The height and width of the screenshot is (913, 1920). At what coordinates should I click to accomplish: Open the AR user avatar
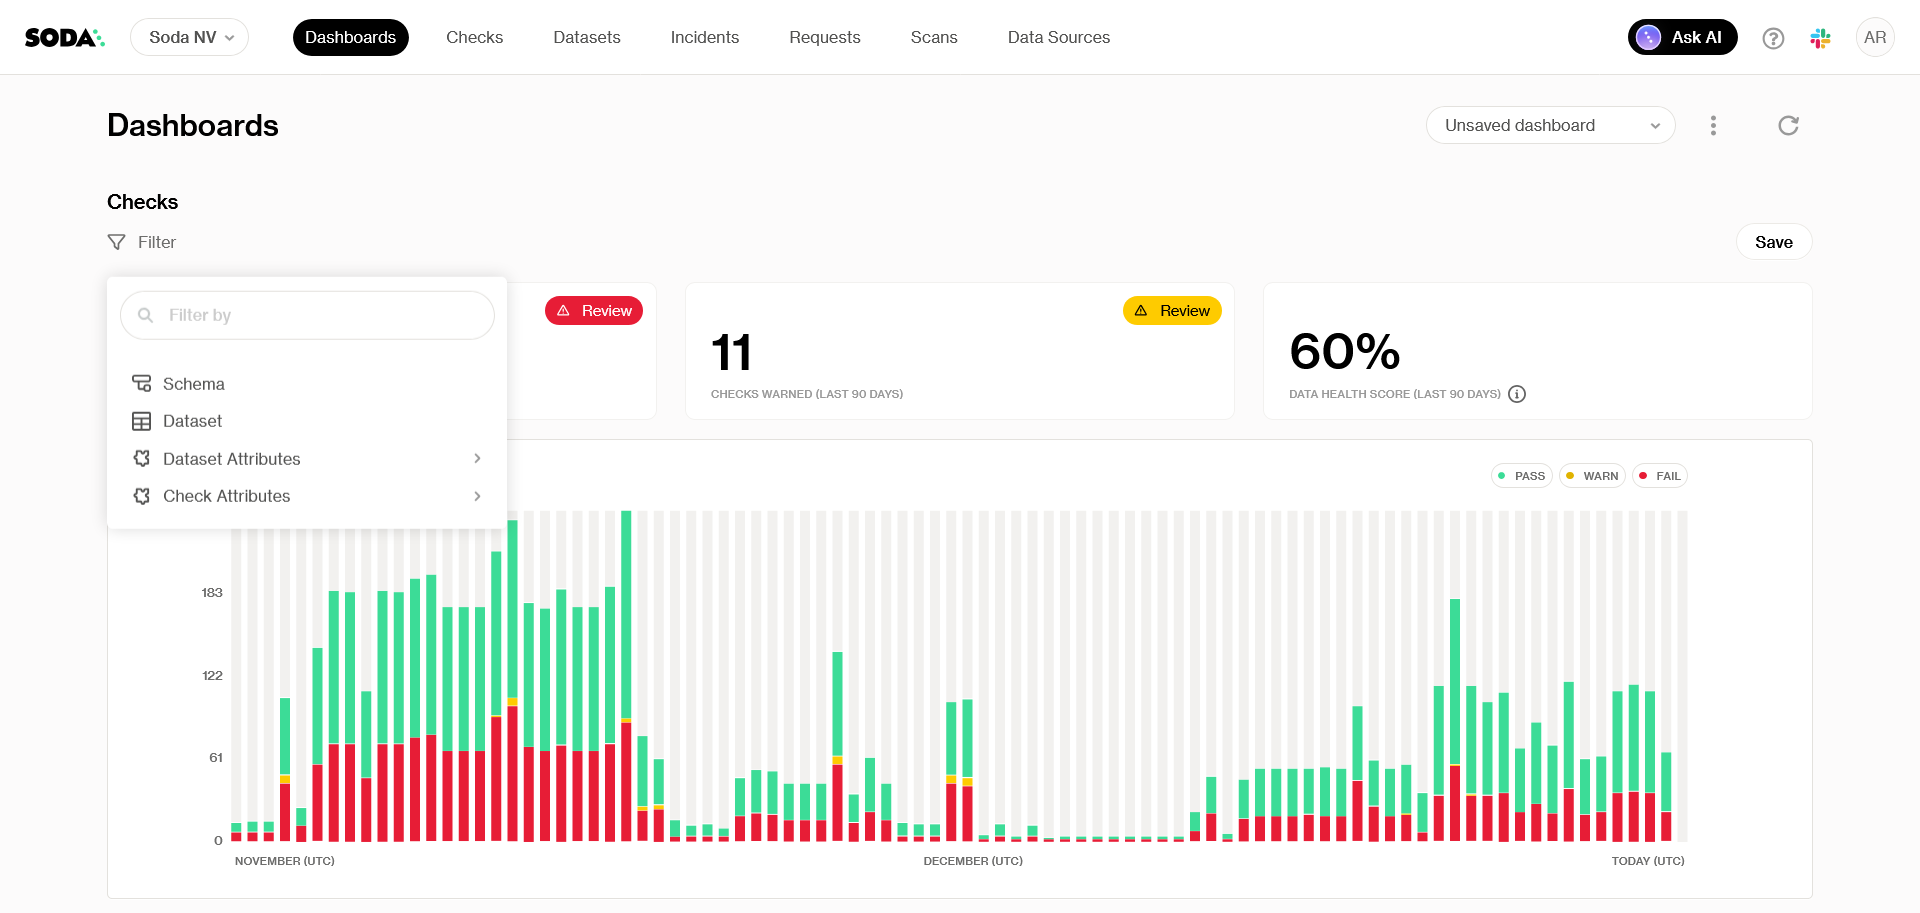click(1874, 38)
